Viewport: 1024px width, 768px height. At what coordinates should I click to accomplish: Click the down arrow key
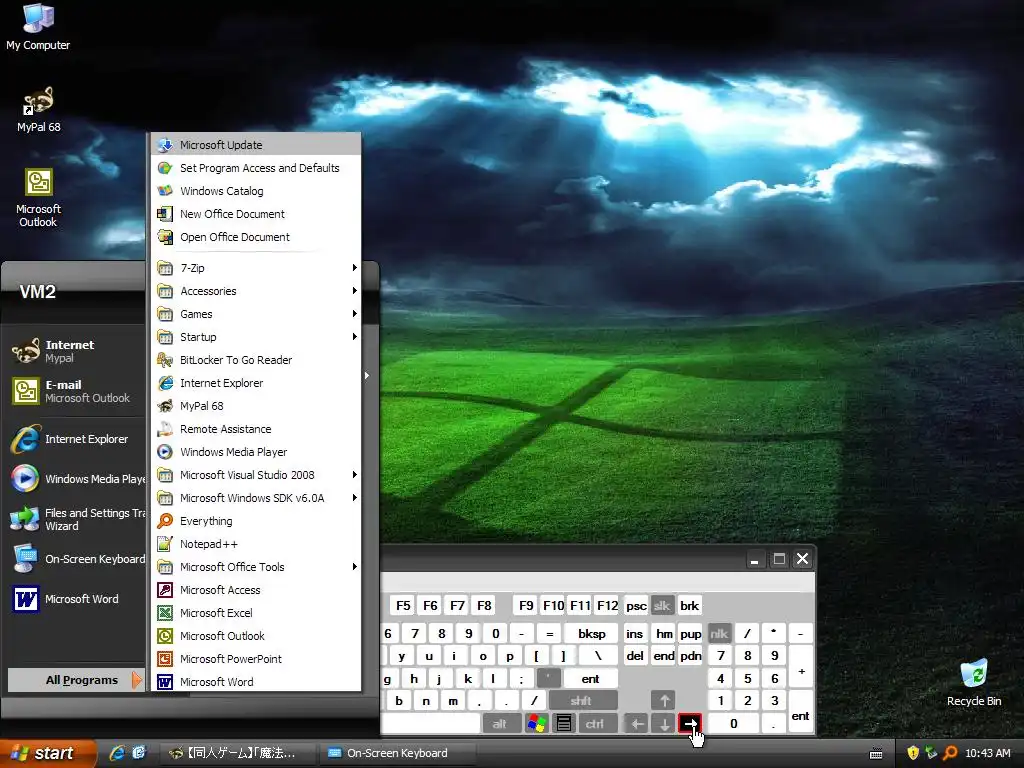(x=664, y=724)
